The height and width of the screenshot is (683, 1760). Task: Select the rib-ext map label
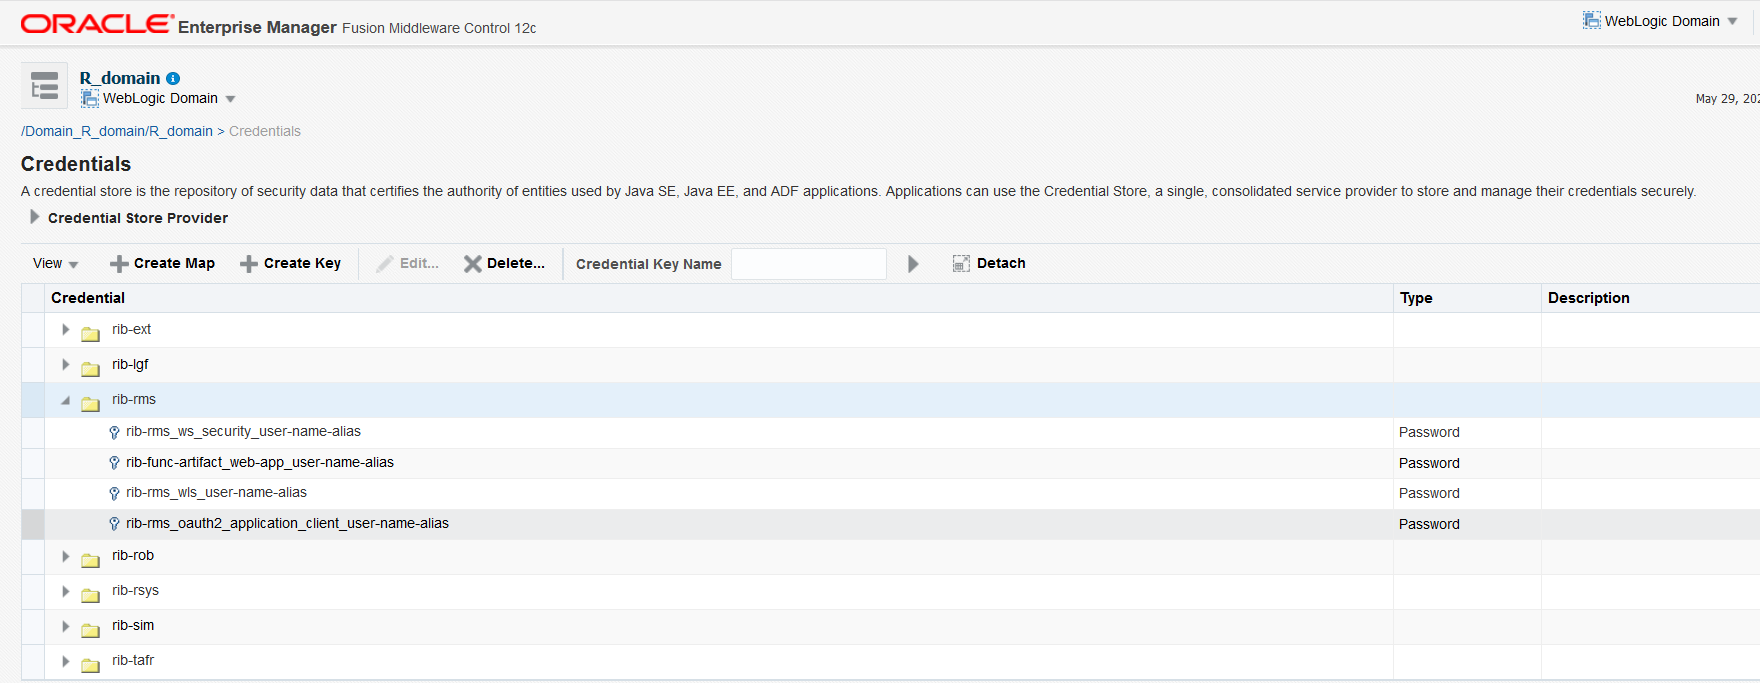(131, 329)
